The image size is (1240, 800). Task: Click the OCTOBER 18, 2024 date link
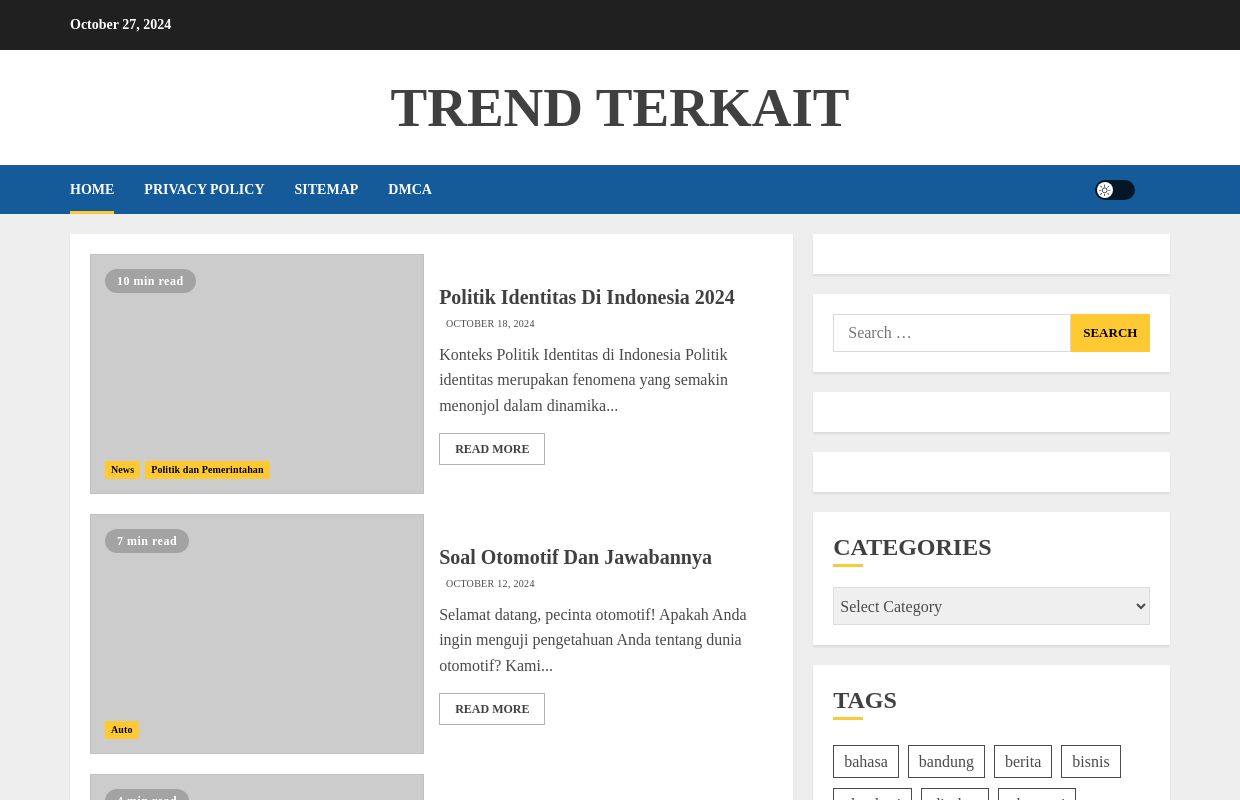click(490, 324)
